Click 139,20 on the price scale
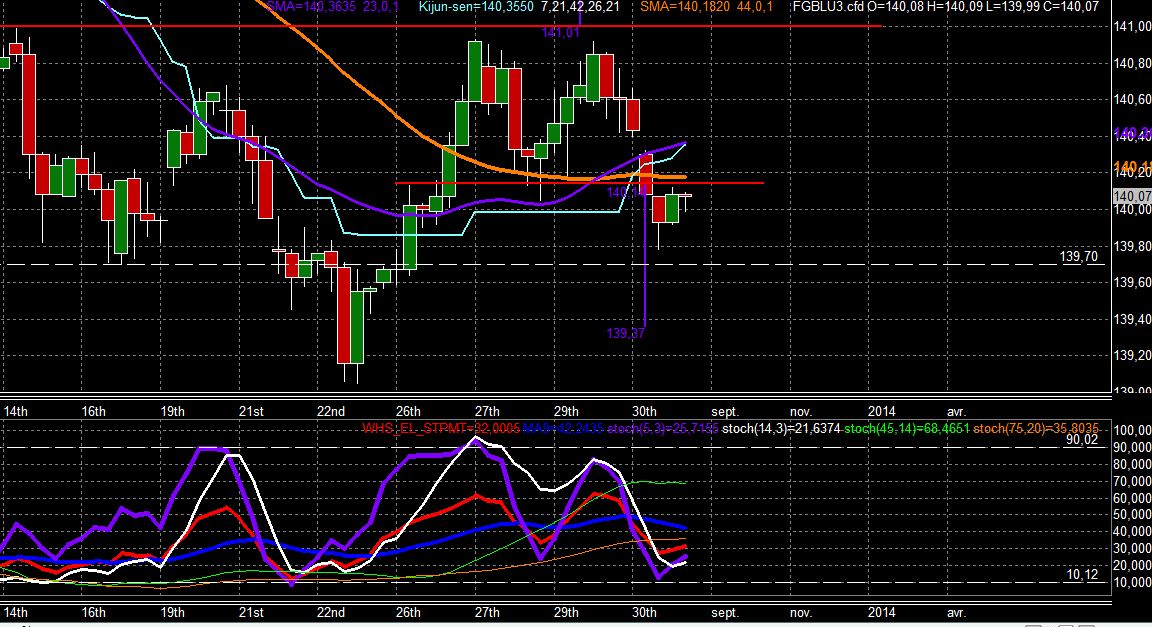 tap(1132, 356)
